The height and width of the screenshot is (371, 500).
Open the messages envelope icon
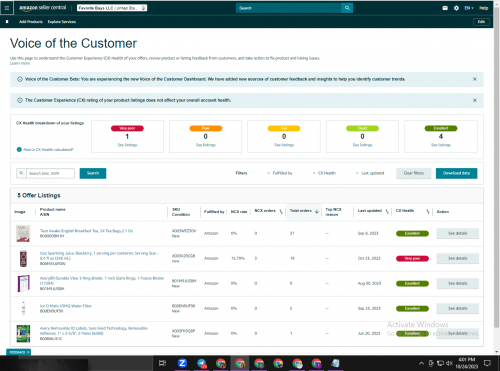(445, 8)
